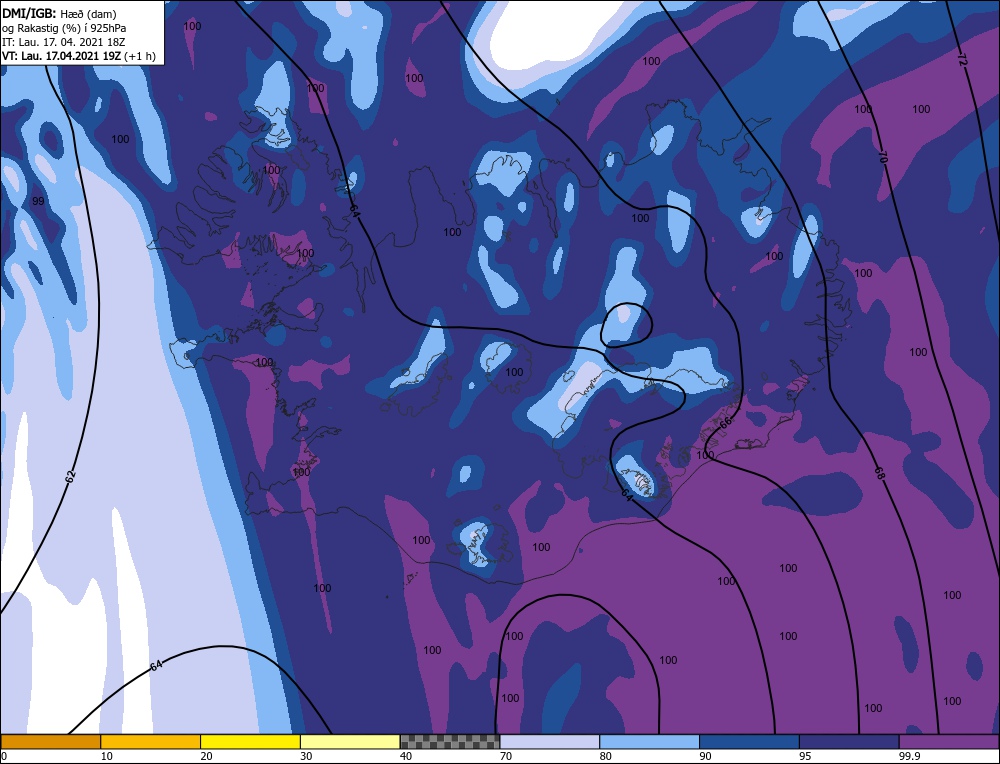The image size is (1000, 764).
Task: Click the '99' humidity value on the map
Action: click(x=38, y=202)
